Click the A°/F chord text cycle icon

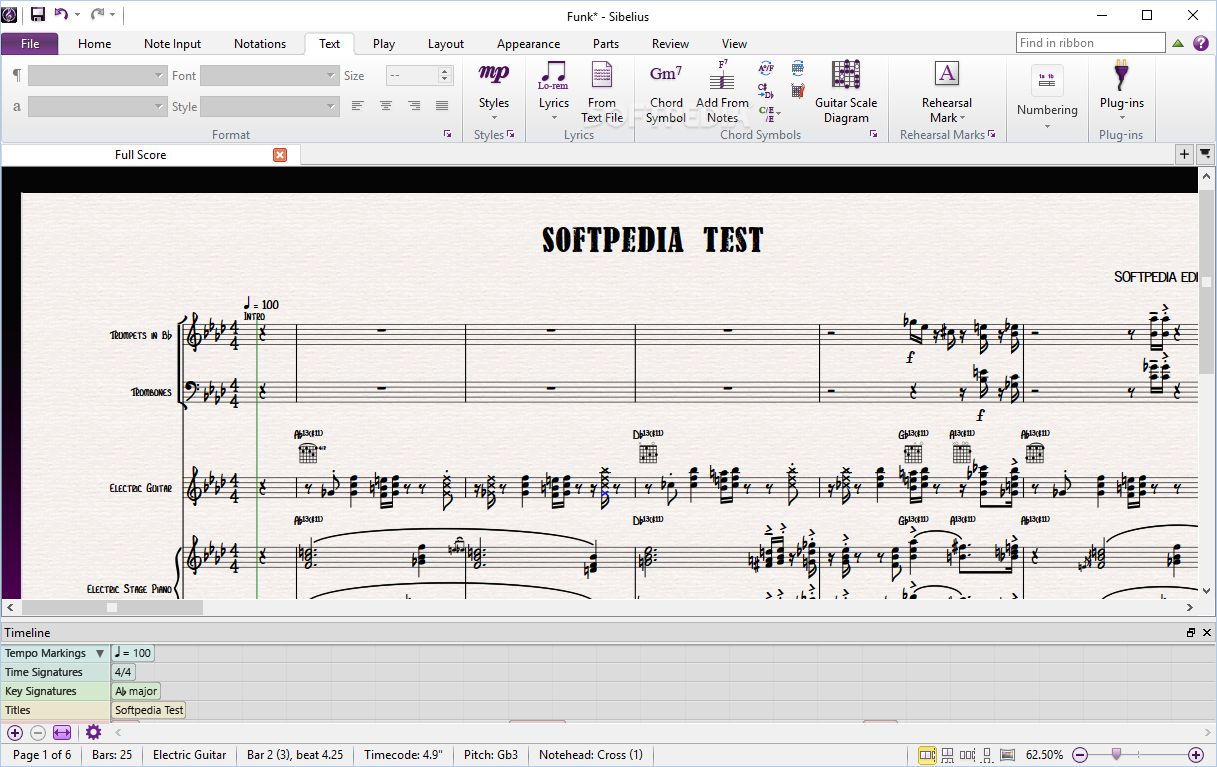766,68
